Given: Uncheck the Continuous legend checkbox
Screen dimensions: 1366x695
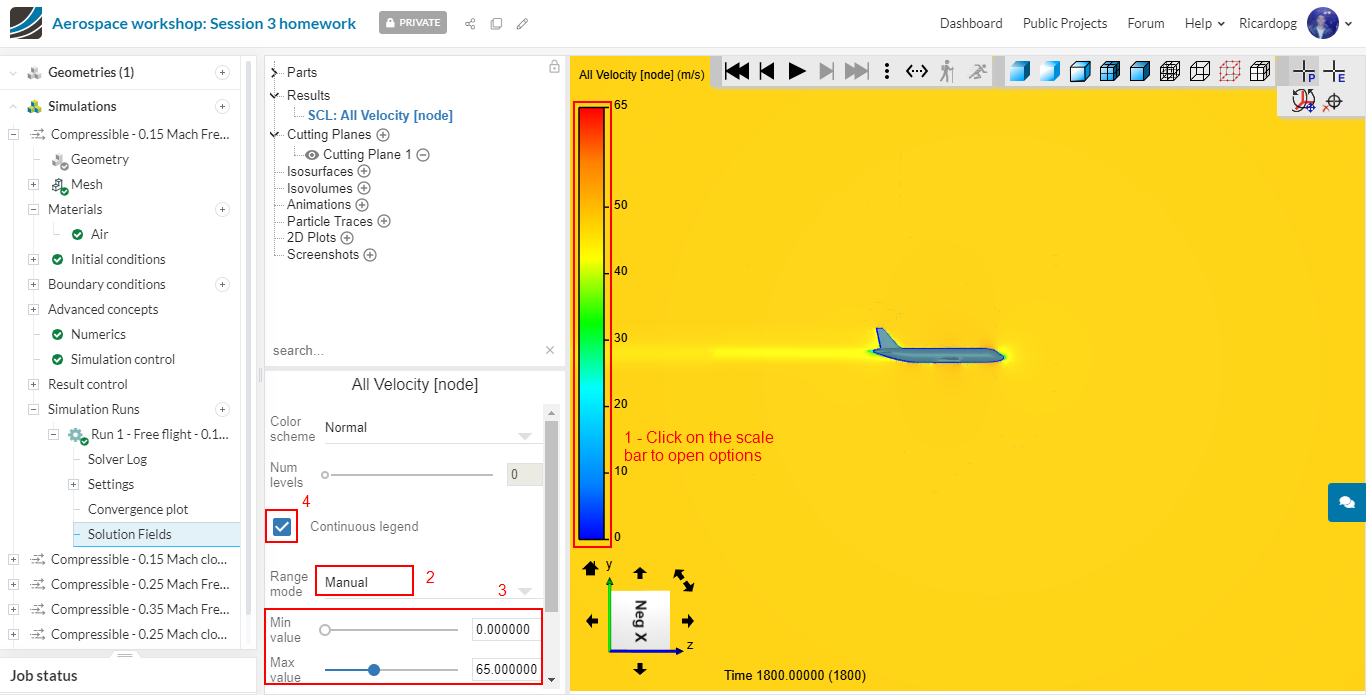Looking at the screenshot, I should (283, 526).
